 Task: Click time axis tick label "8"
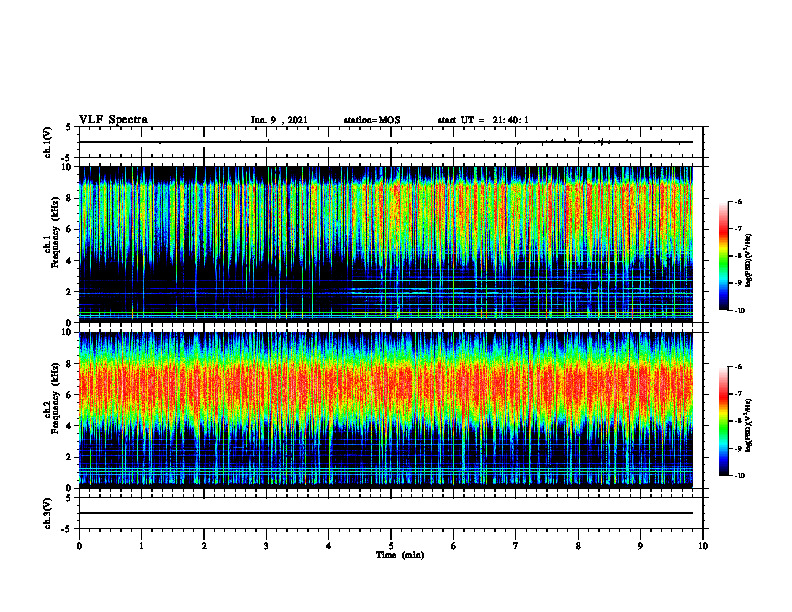[578, 546]
